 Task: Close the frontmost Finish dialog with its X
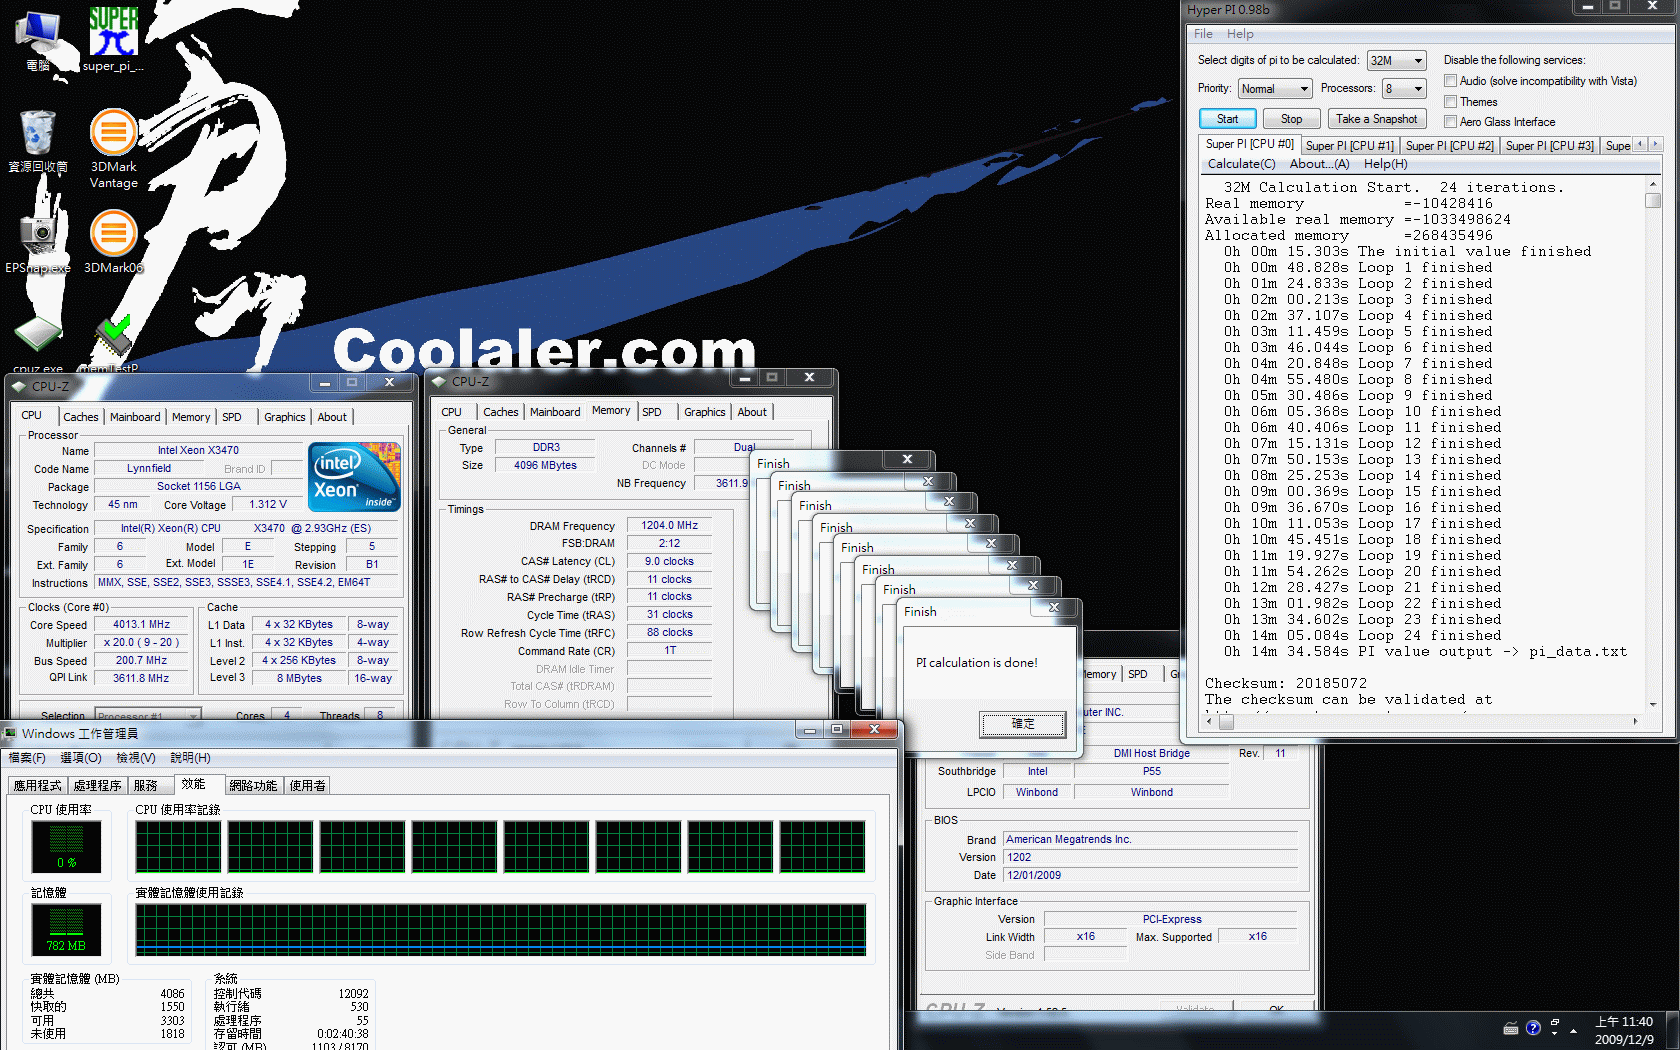click(1054, 607)
